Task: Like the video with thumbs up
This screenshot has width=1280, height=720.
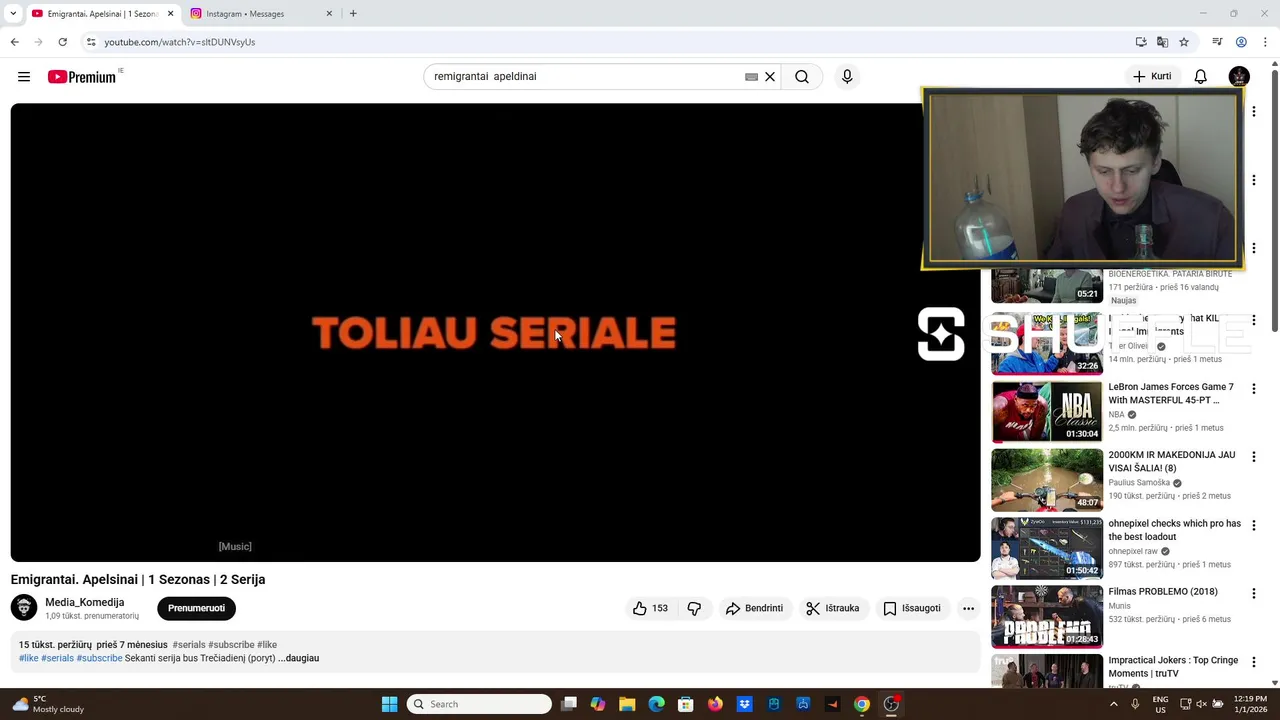Action: [x=650, y=608]
